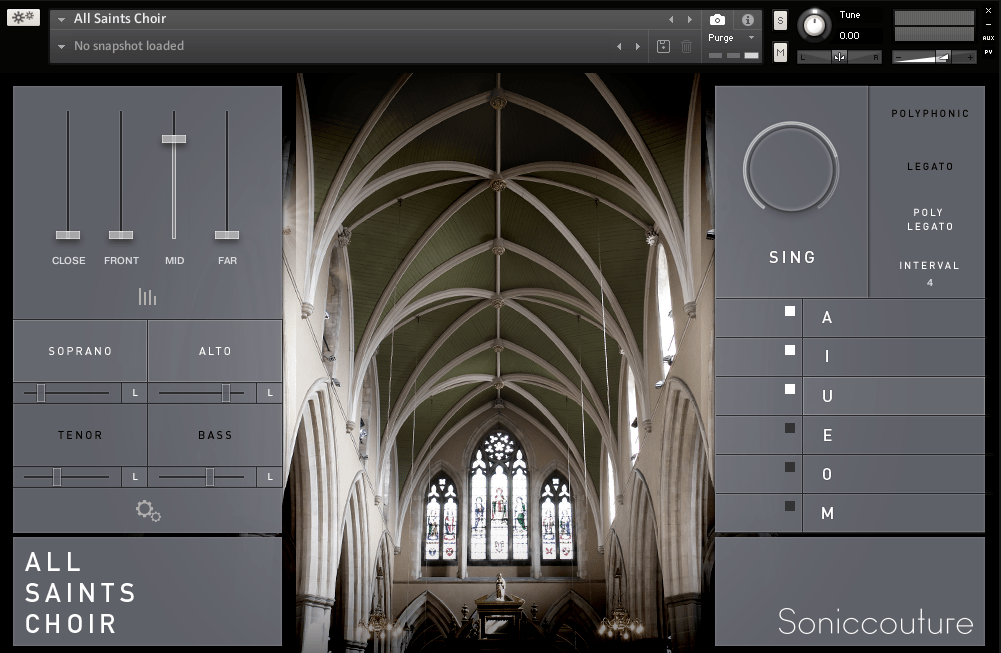The width and height of the screenshot is (1001, 653).
Task: Click the Soprano voice button
Action: point(80,351)
